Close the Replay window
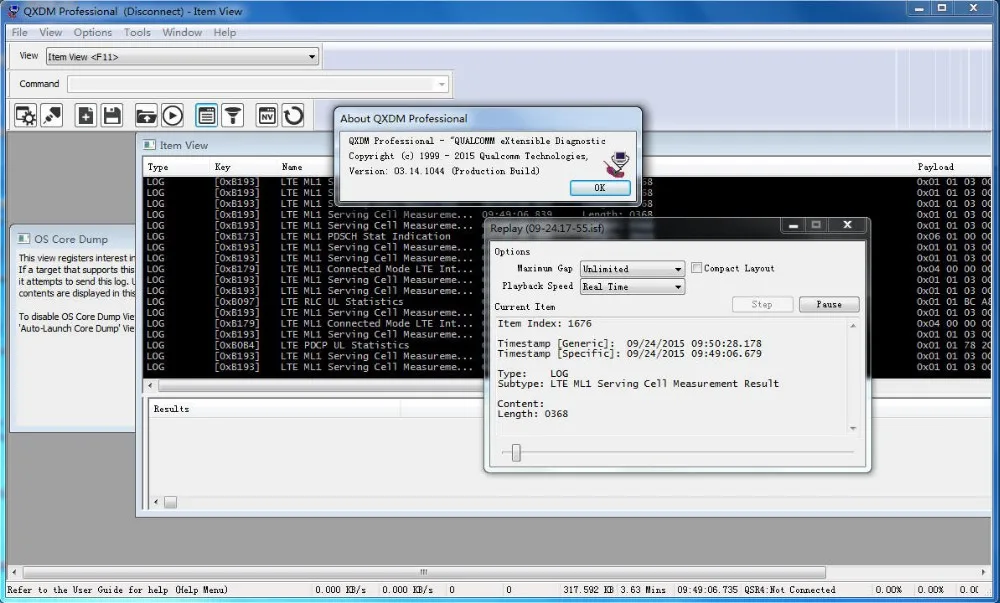 [847, 225]
